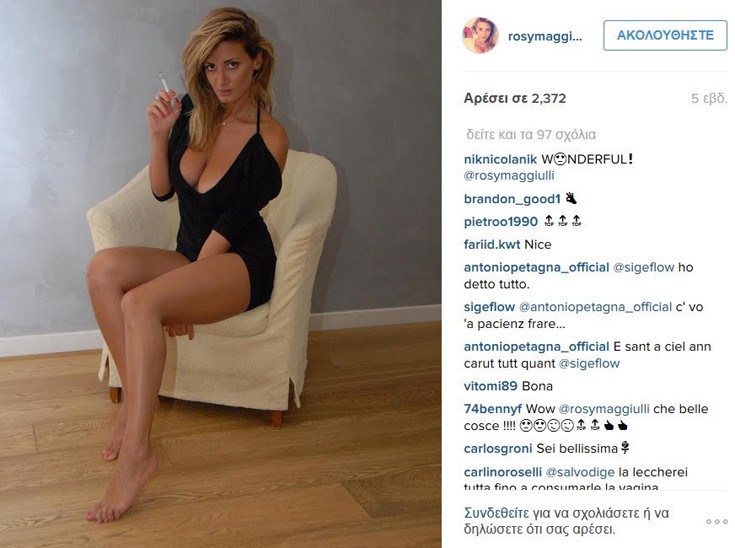Screen dimensions: 735x548
Task: Click the '5 εβδ.' post timestamp
Action: (x=709, y=98)
